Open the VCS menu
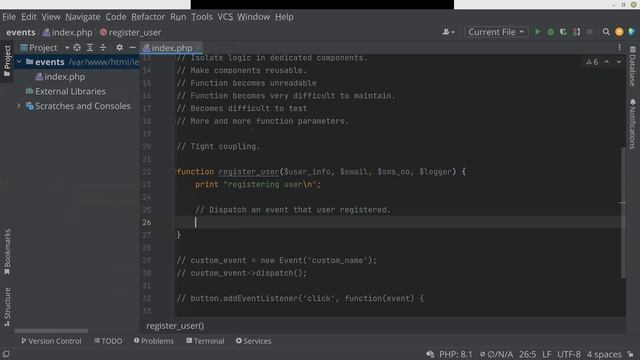This screenshot has height=360, width=640. point(225,17)
